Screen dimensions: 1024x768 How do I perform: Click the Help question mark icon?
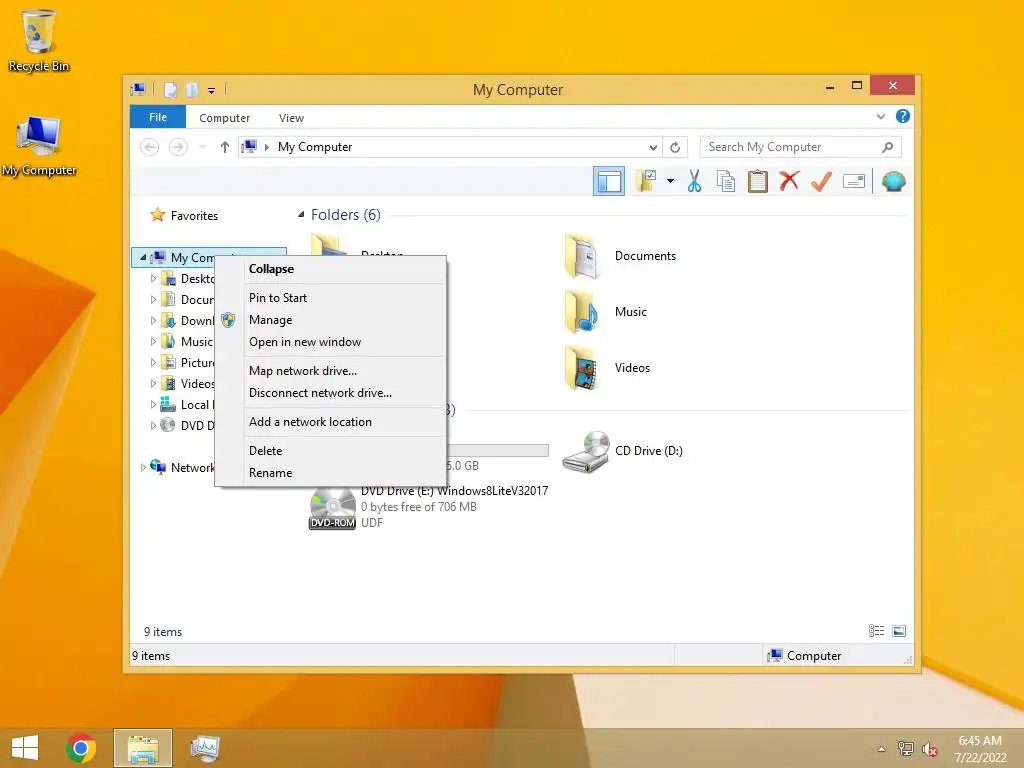pos(903,116)
